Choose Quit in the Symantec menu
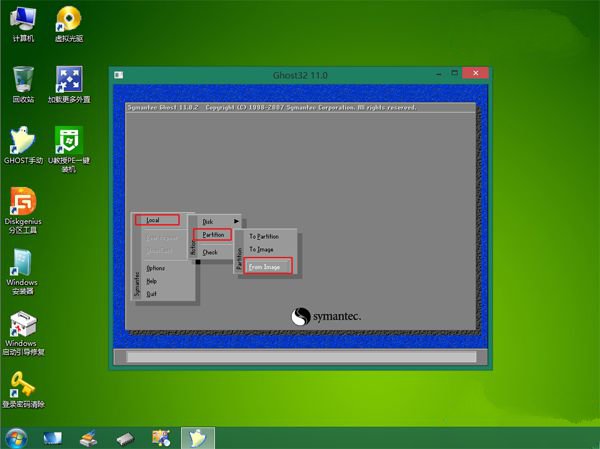Screen dimensions: 600x449 (151, 294)
